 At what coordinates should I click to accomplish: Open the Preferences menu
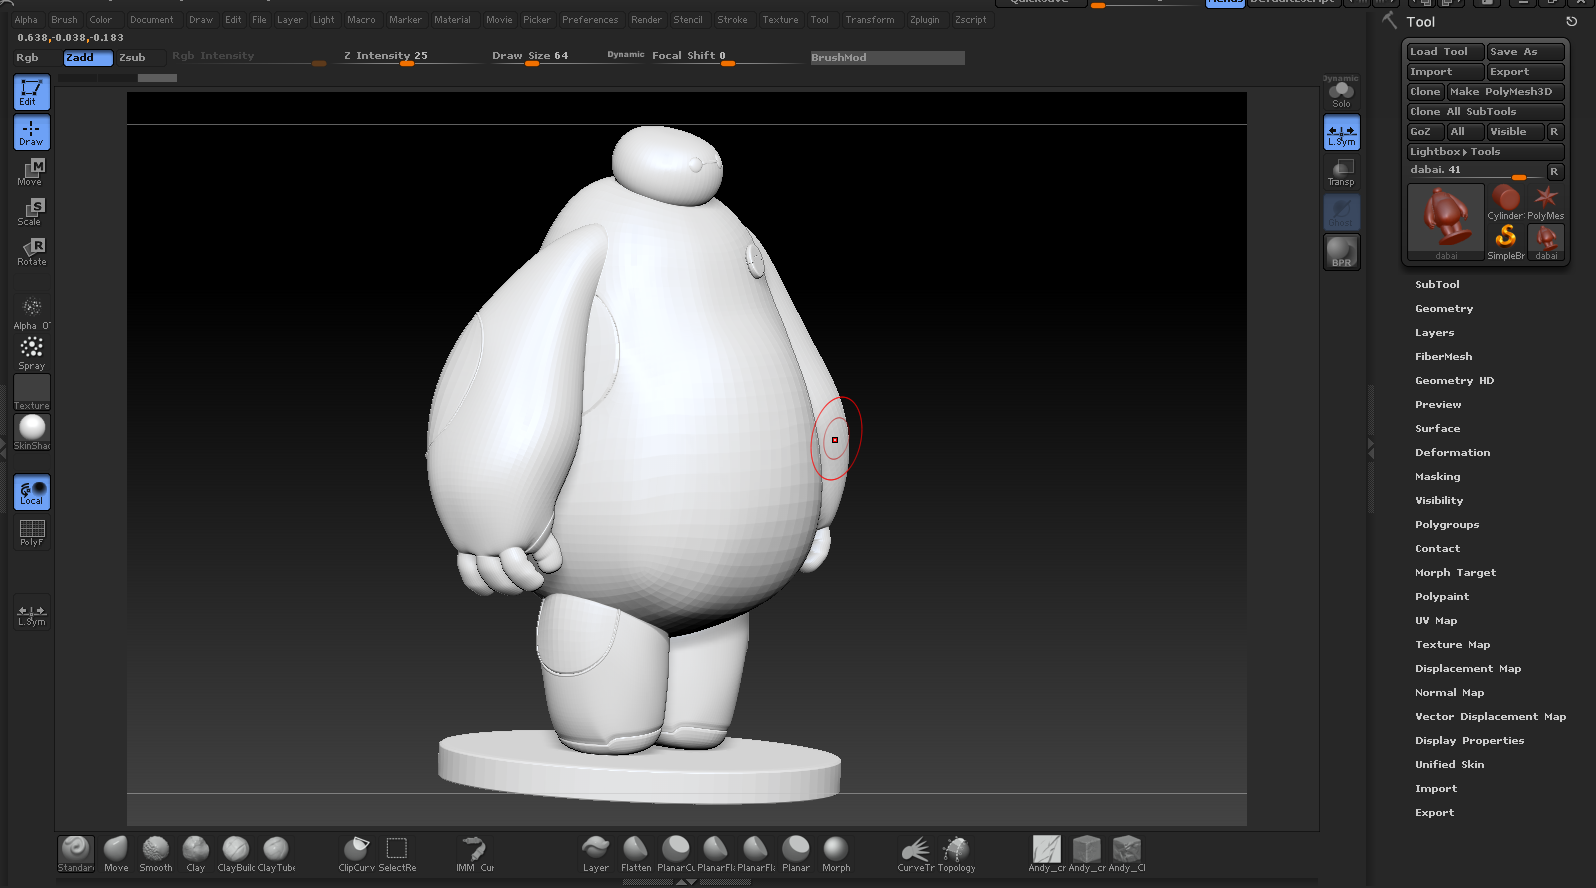(590, 20)
